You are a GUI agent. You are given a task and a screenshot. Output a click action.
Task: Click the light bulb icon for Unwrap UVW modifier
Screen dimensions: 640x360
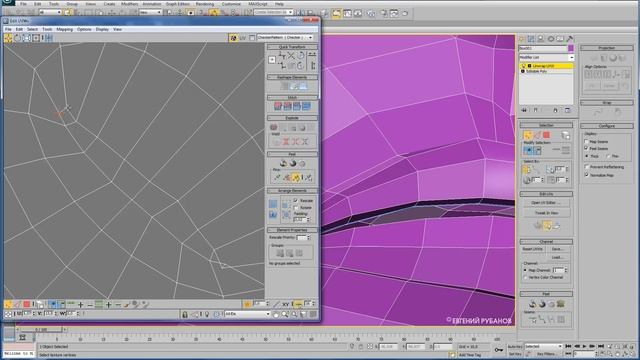pyautogui.click(x=523, y=66)
